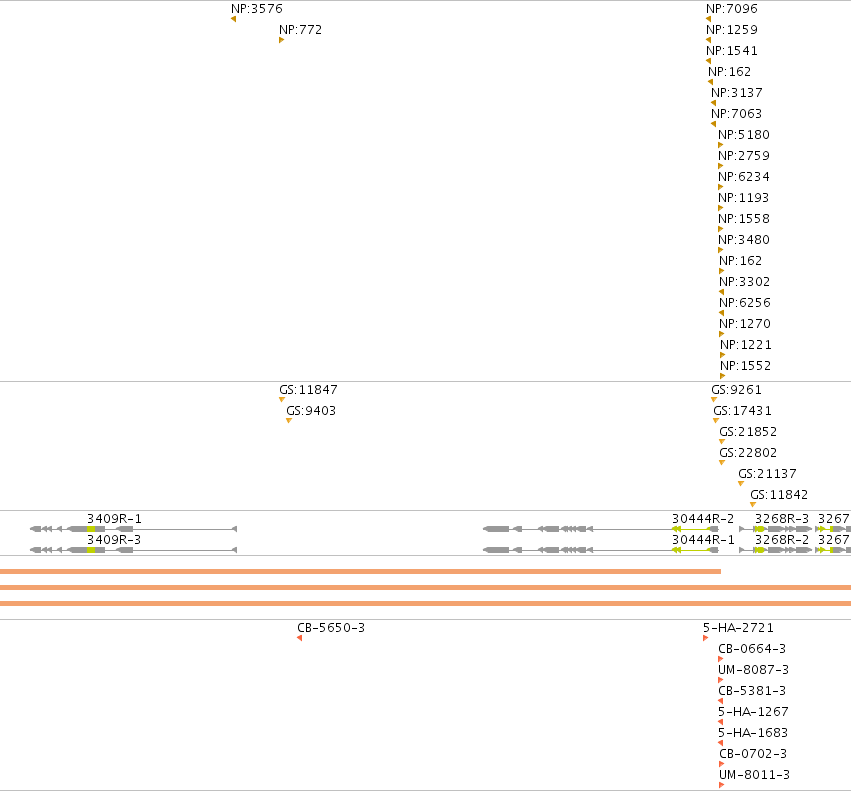Click the NP:6234 insertion marker
The height and width of the screenshot is (791, 851).
tap(721, 187)
